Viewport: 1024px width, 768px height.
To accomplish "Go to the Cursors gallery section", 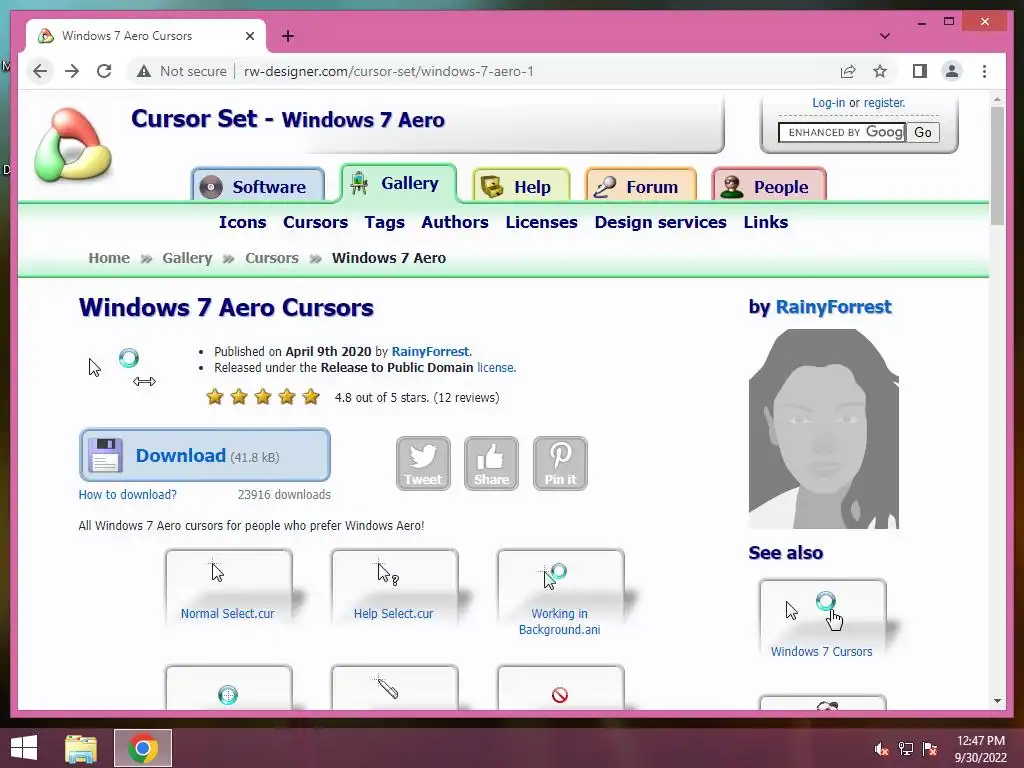I will tap(315, 222).
